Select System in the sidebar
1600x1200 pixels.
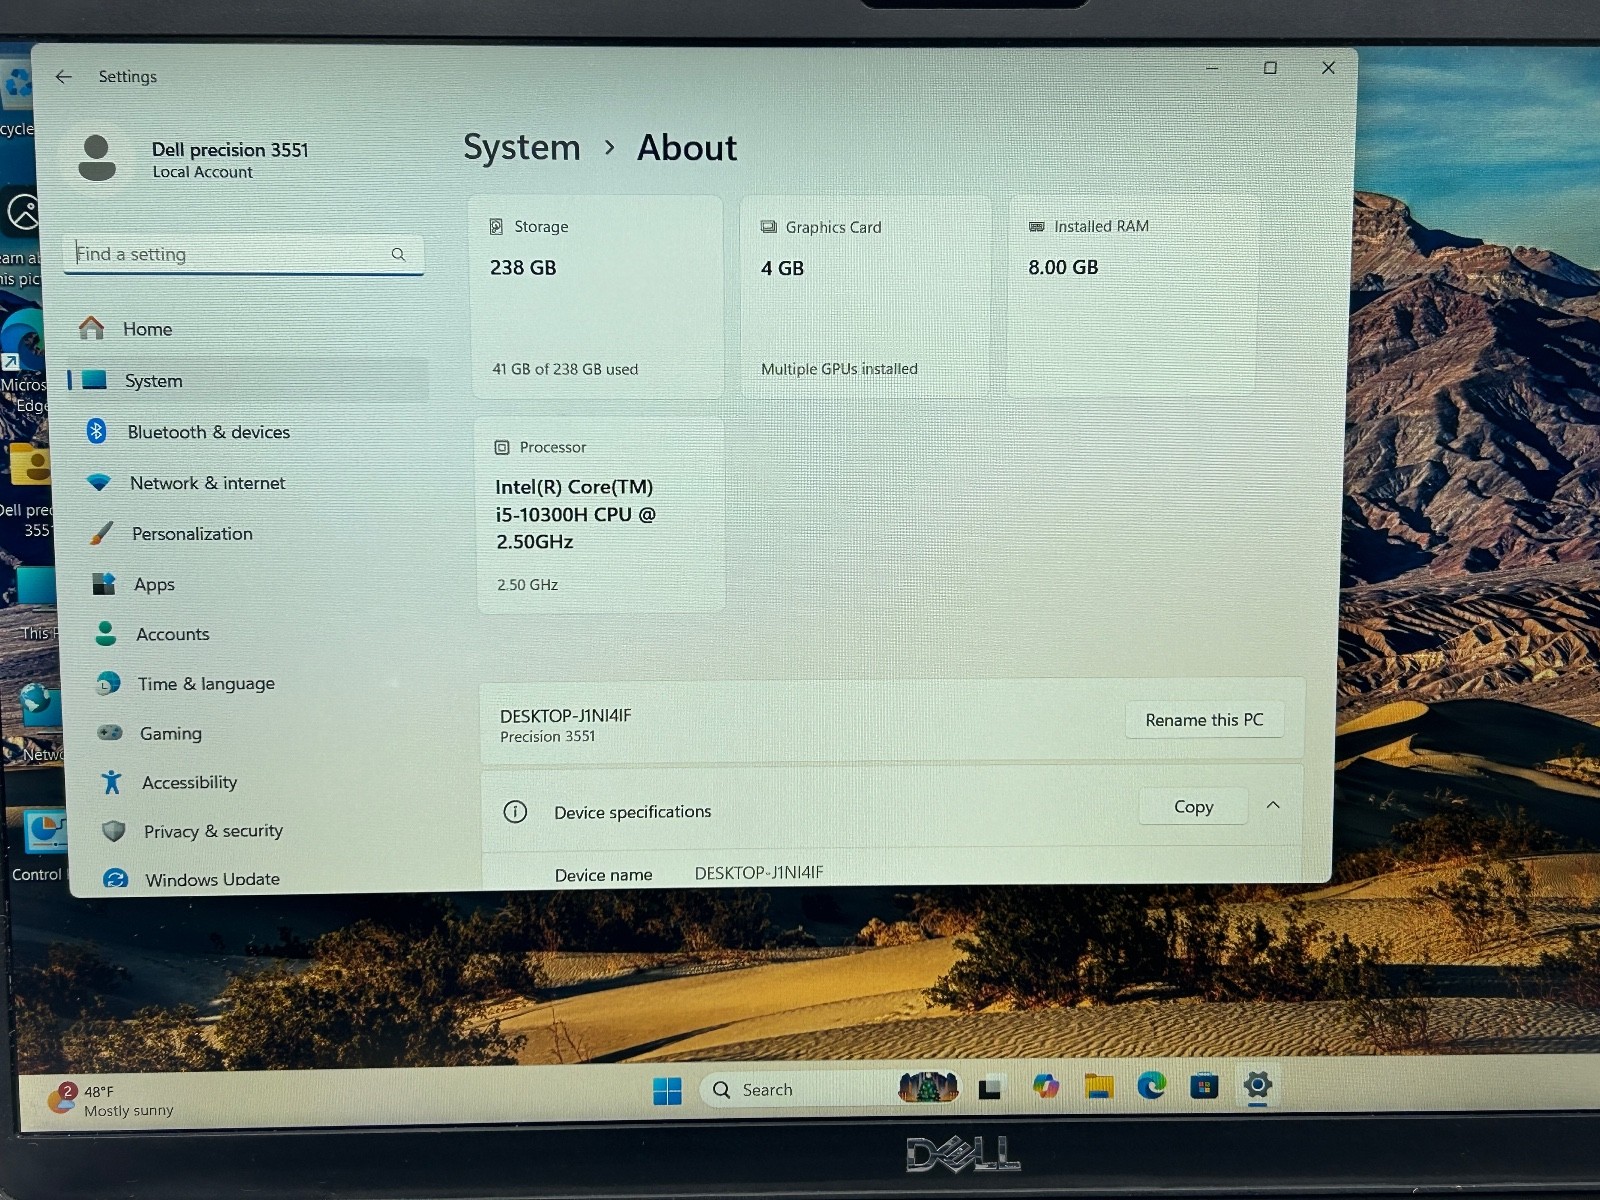click(x=248, y=380)
